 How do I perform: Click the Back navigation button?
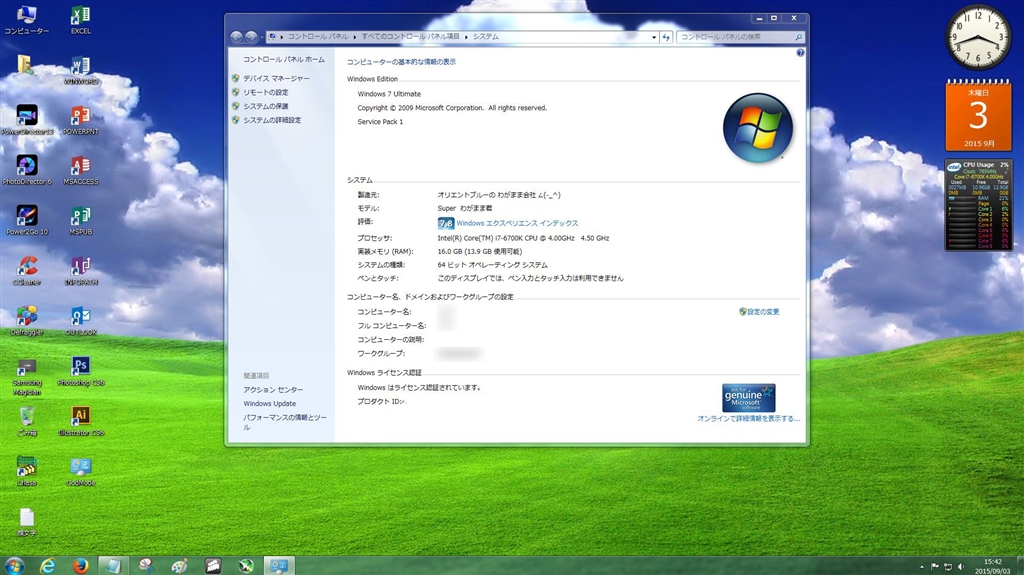click(x=236, y=37)
